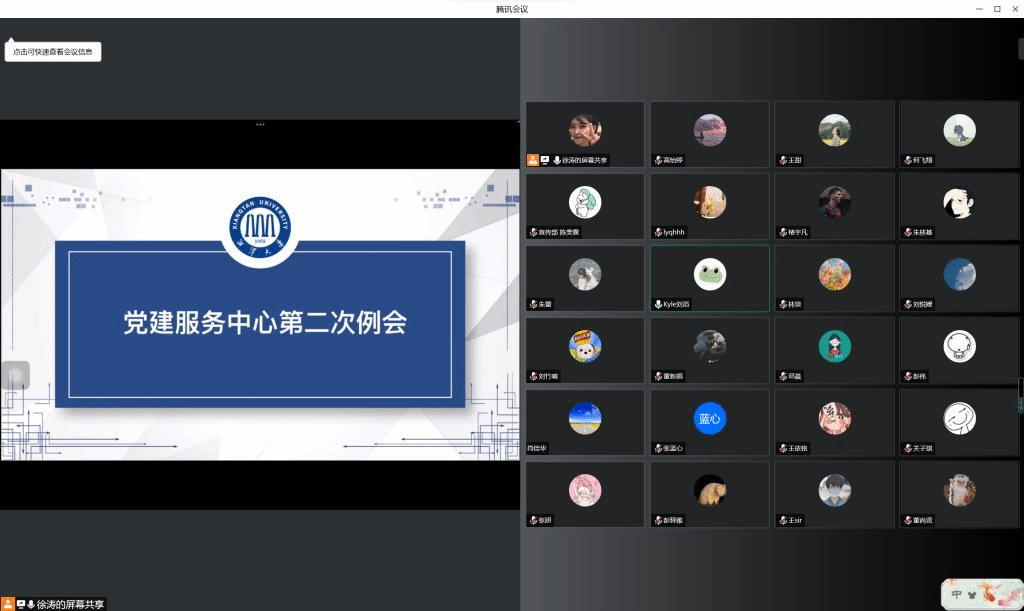This screenshot has height=611, width=1024.
Task: Click the muted mic icon beside lyqhhh
Action: pos(657,232)
